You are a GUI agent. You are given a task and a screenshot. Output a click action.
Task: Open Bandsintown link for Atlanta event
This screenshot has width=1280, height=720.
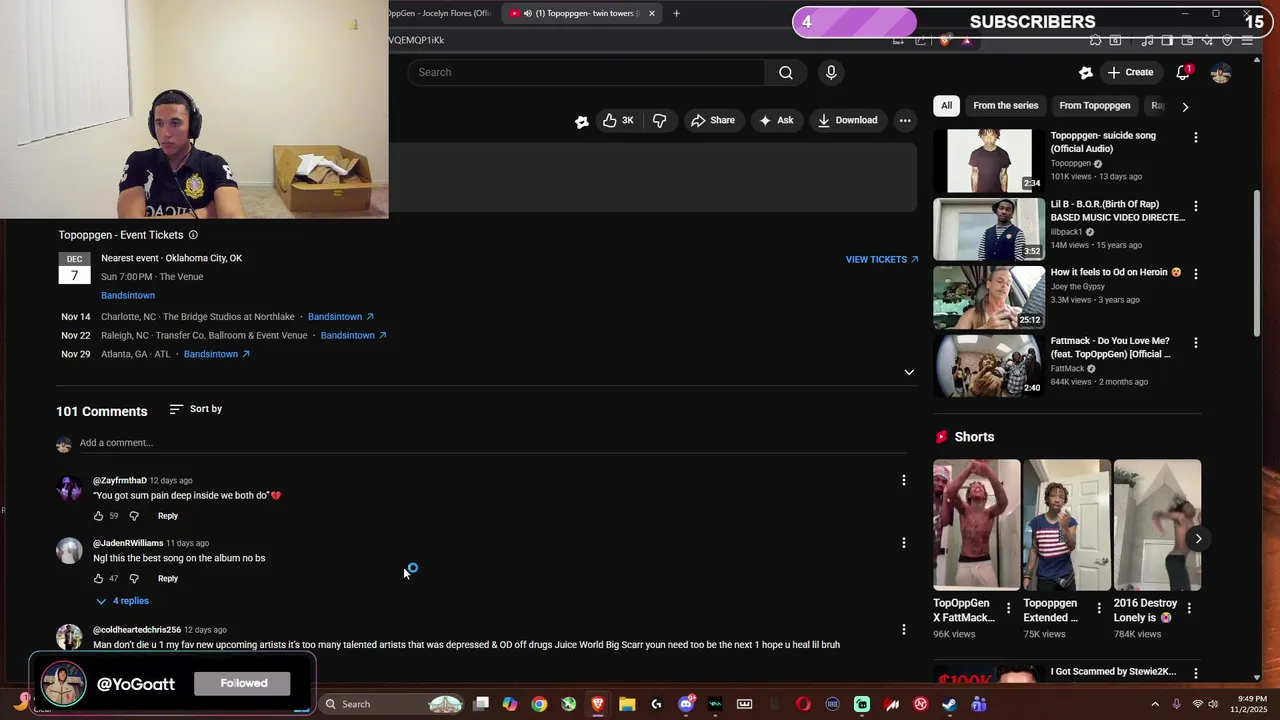[x=216, y=354]
